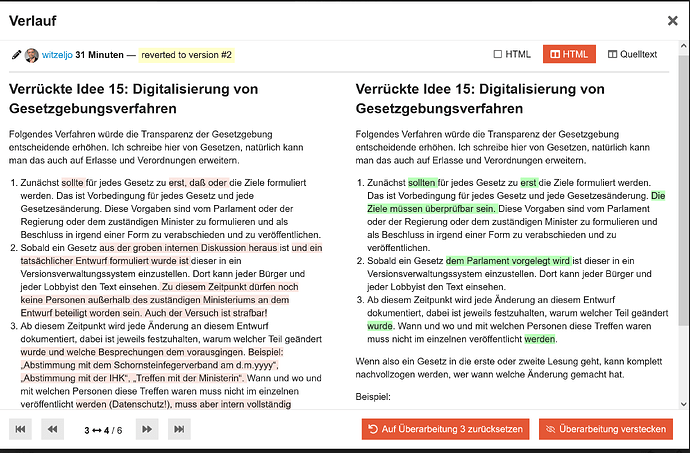Click Auf Überarbeitung 3 zurücksetzen button

point(445,429)
